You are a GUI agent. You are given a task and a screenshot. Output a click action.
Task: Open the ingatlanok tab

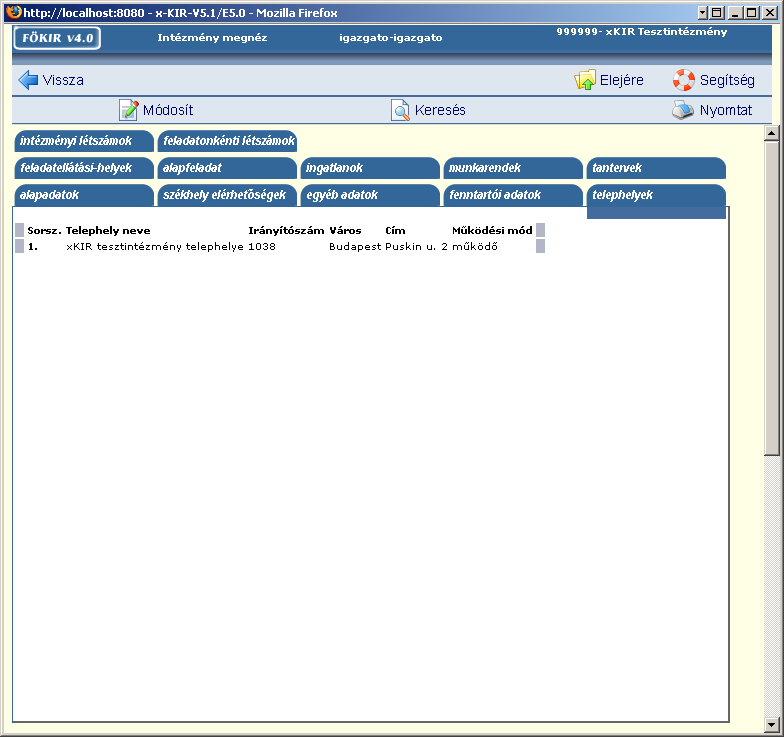(x=370, y=168)
